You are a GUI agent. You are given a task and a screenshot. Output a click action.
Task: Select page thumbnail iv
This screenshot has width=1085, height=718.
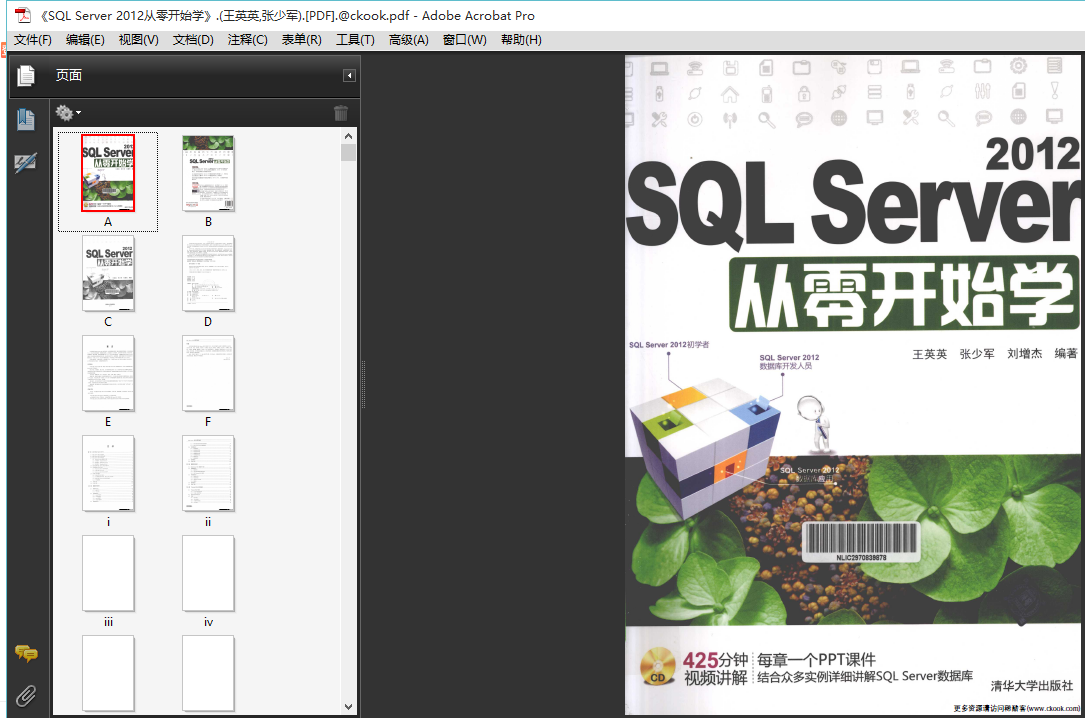(x=208, y=573)
